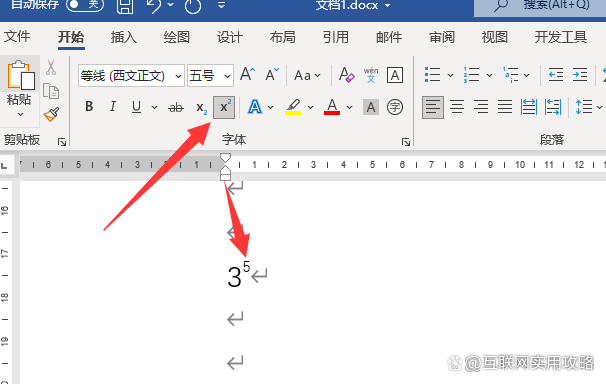Click the 文档1.docx title dropdown
Screen dimensions: 606x384
[x=353, y=5]
